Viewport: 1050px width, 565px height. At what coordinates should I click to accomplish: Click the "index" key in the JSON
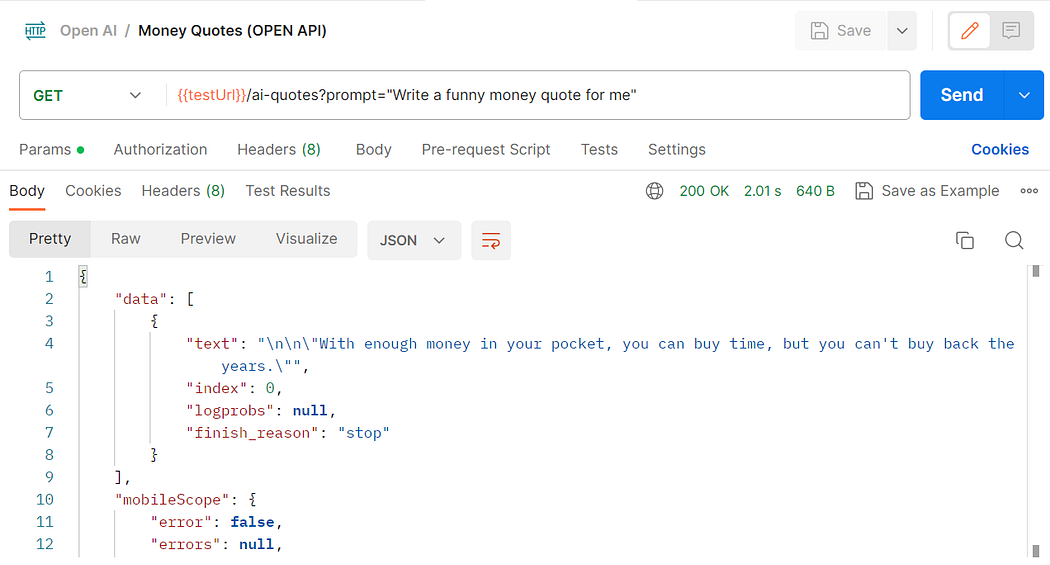[216, 388]
